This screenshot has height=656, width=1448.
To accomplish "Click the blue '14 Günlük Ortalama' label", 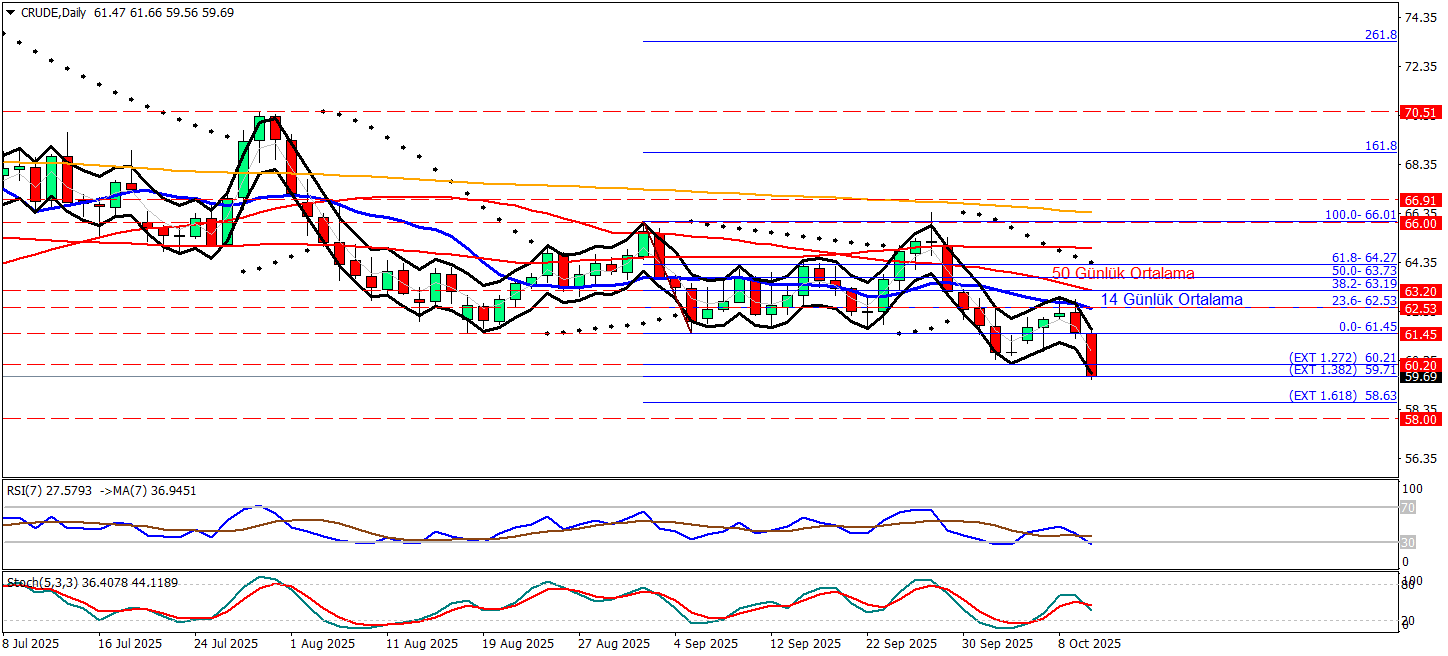I will pos(1171,299).
